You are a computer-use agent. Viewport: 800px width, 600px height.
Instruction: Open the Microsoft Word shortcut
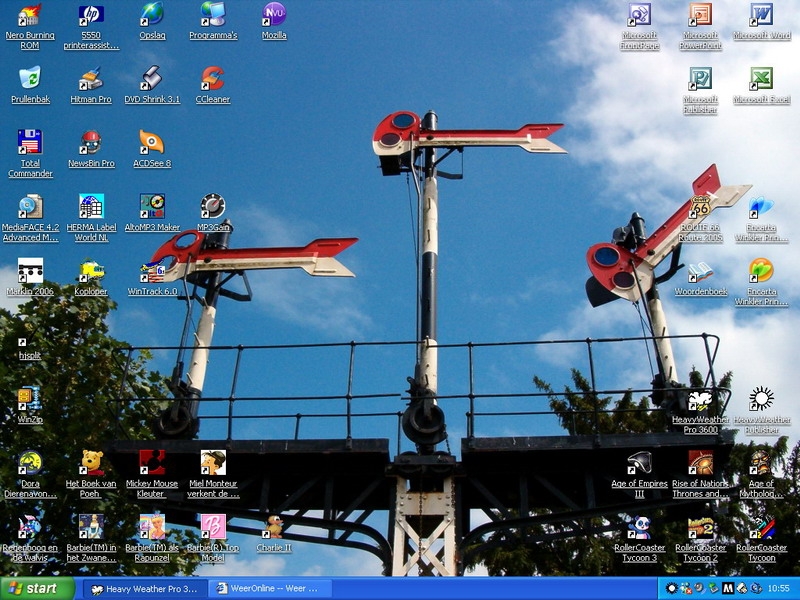(761, 16)
